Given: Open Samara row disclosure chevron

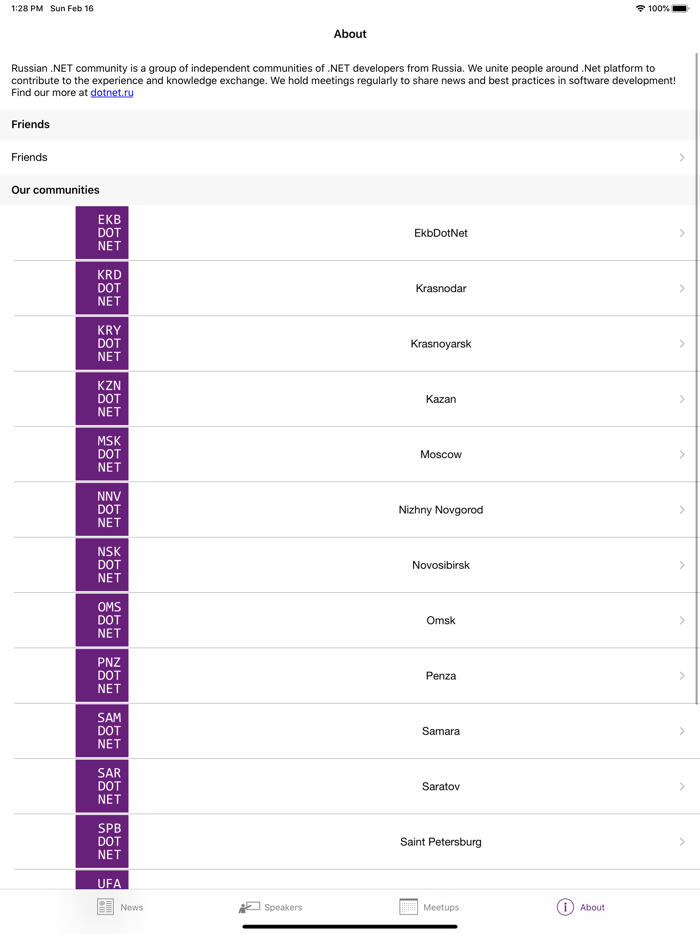Looking at the screenshot, I should 682,731.
